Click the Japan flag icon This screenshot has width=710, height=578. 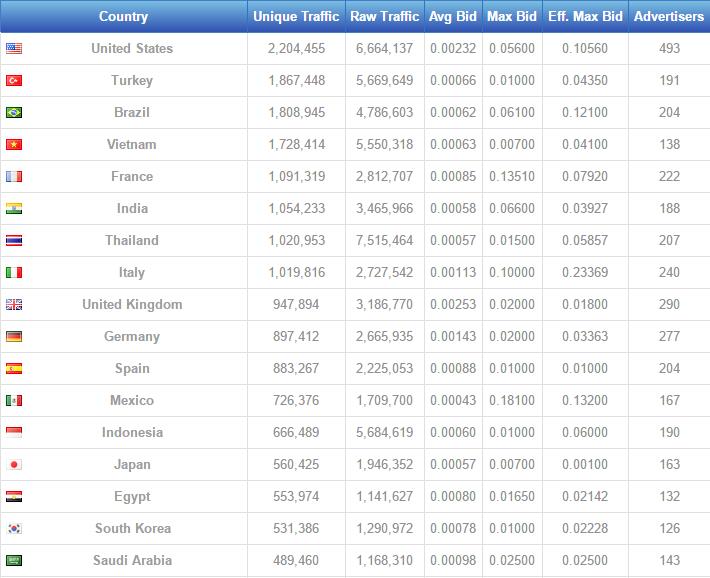coord(14,464)
